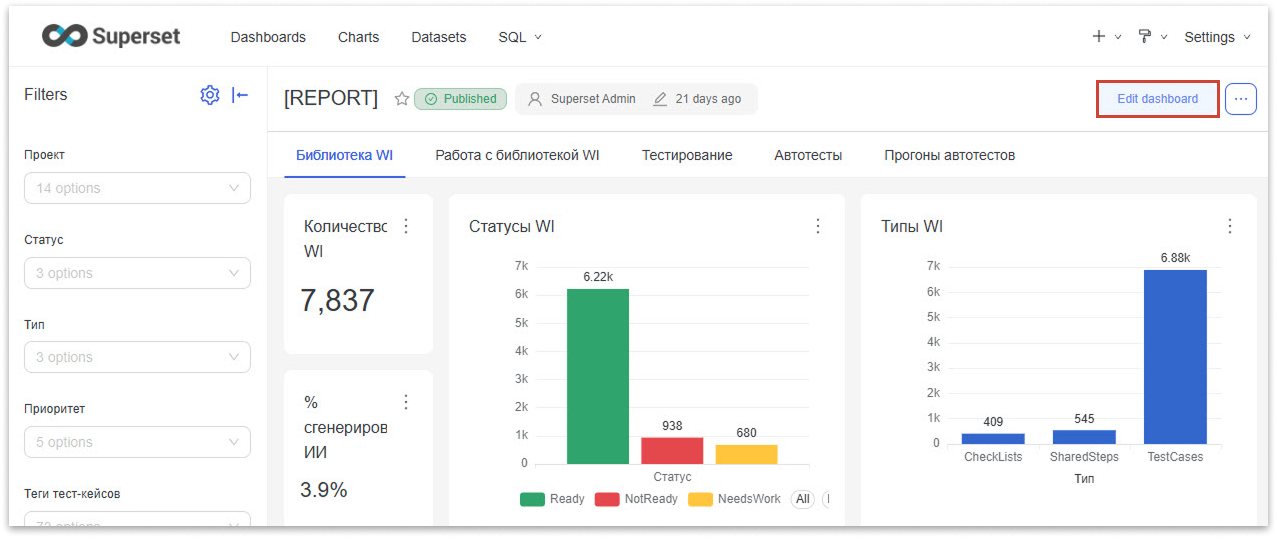
Task: Switch to the Автотесты tab
Action: click(x=808, y=155)
